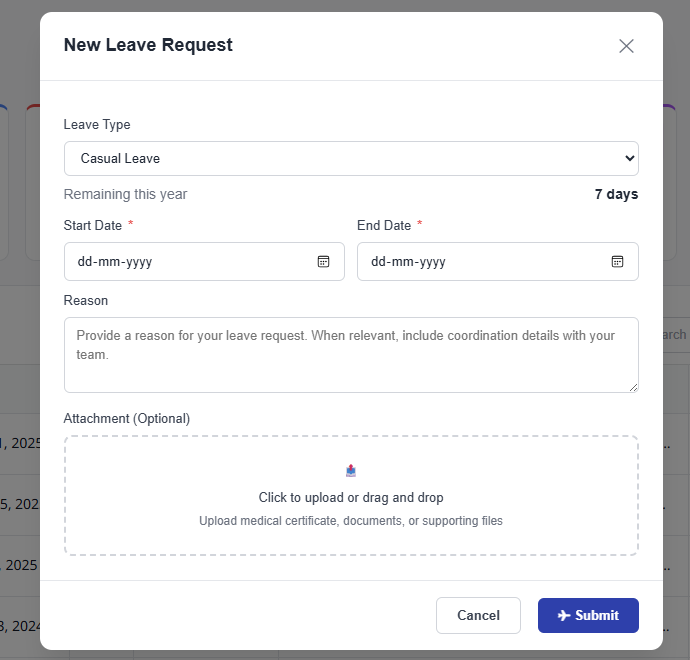
Task: Click into the Reason text area
Action: [350, 354]
